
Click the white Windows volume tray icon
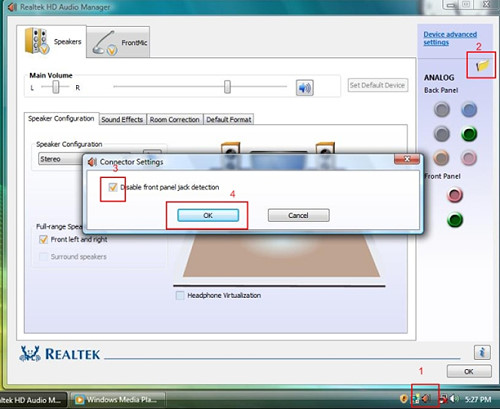tap(454, 399)
